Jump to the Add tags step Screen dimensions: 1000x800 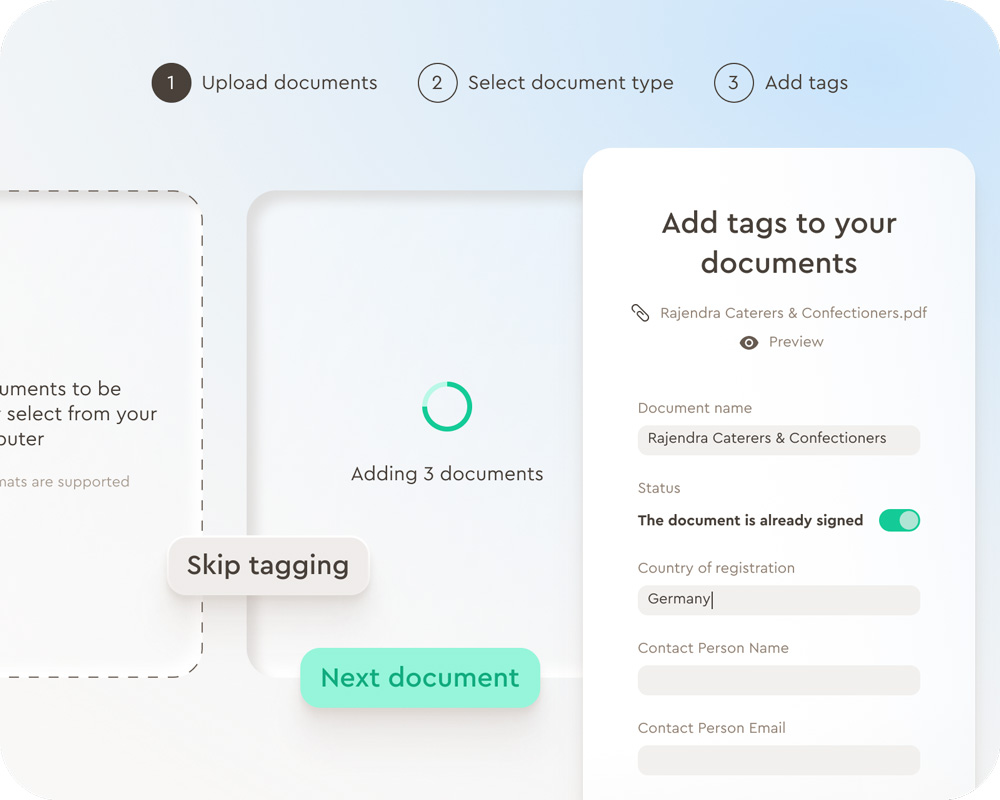[806, 83]
